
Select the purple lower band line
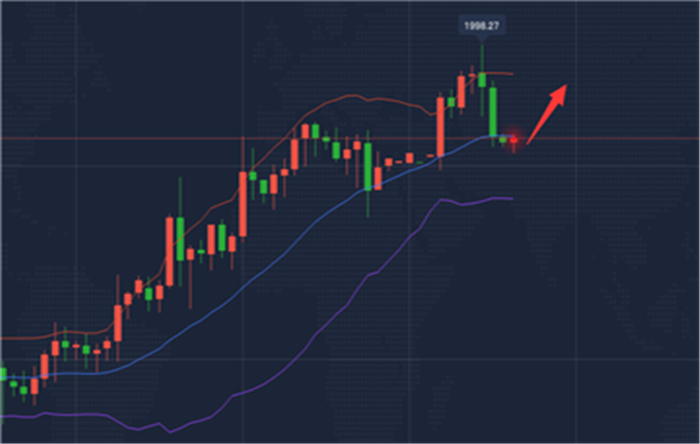pyautogui.click(x=330, y=318)
